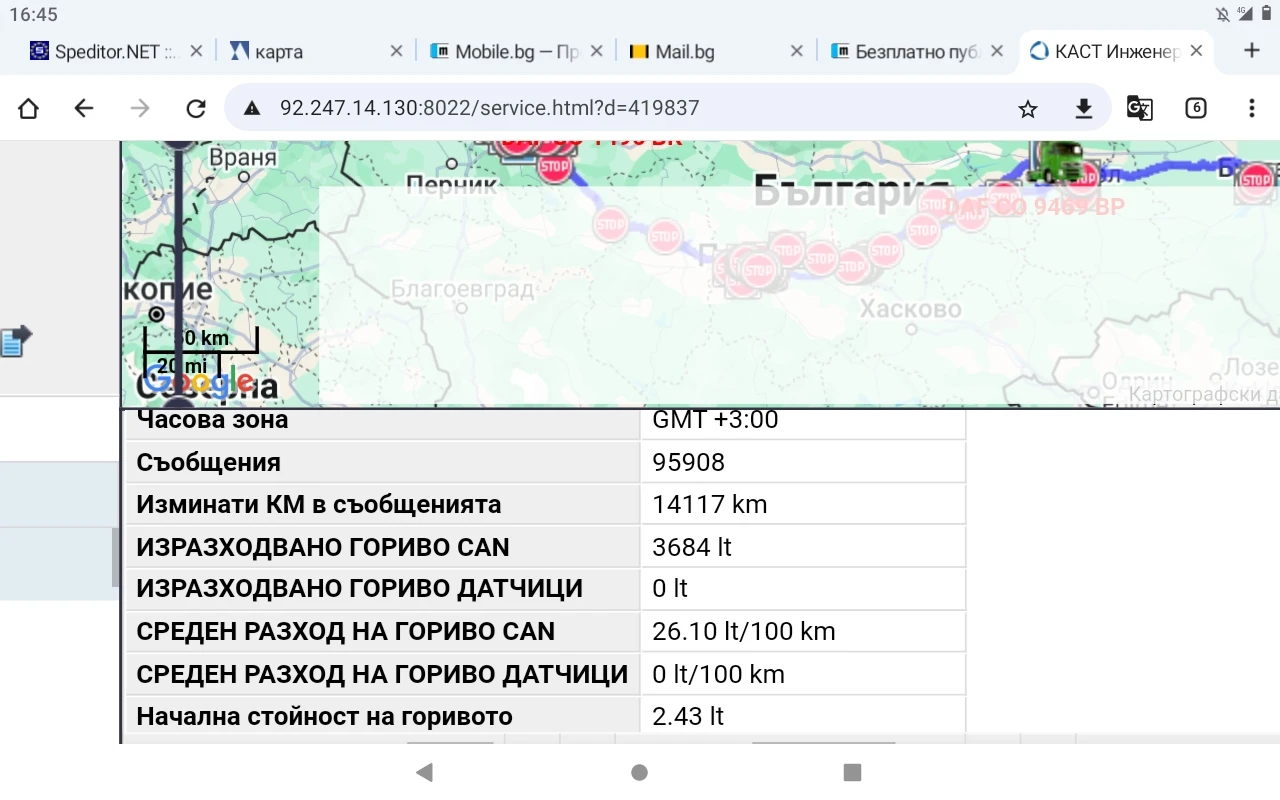Tap the browser home icon
The height and width of the screenshot is (800, 1280).
(x=28, y=108)
